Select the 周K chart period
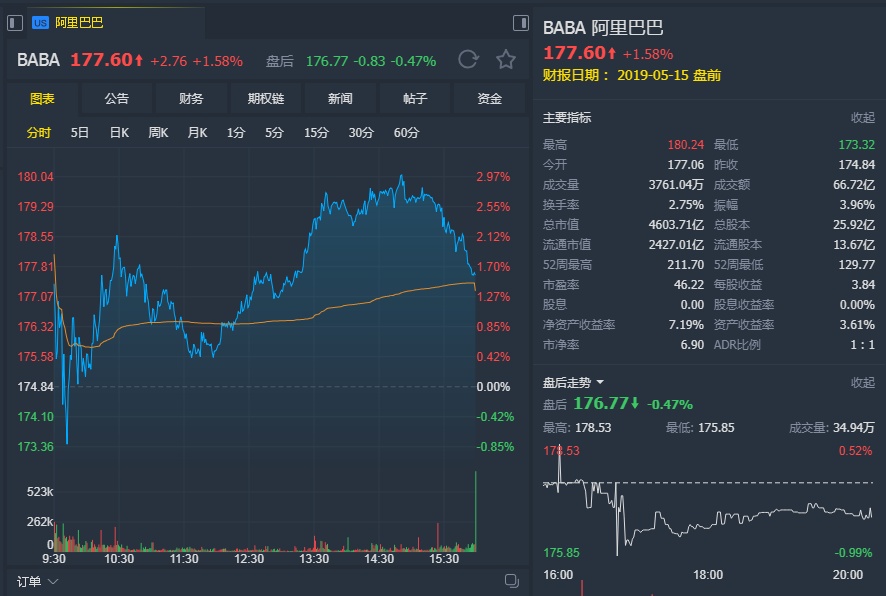 tap(158, 132)
